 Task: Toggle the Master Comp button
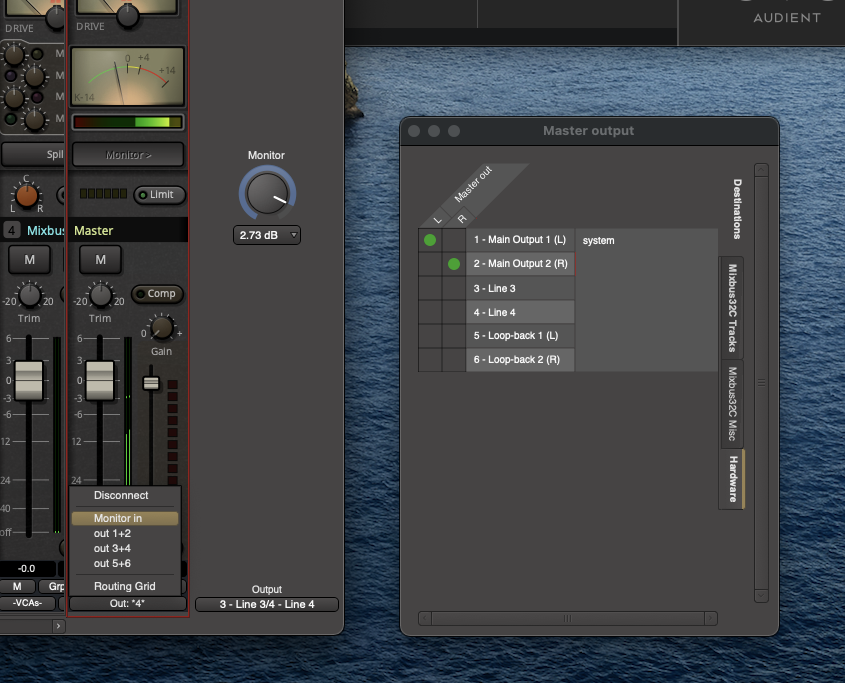tap(157, 294)
